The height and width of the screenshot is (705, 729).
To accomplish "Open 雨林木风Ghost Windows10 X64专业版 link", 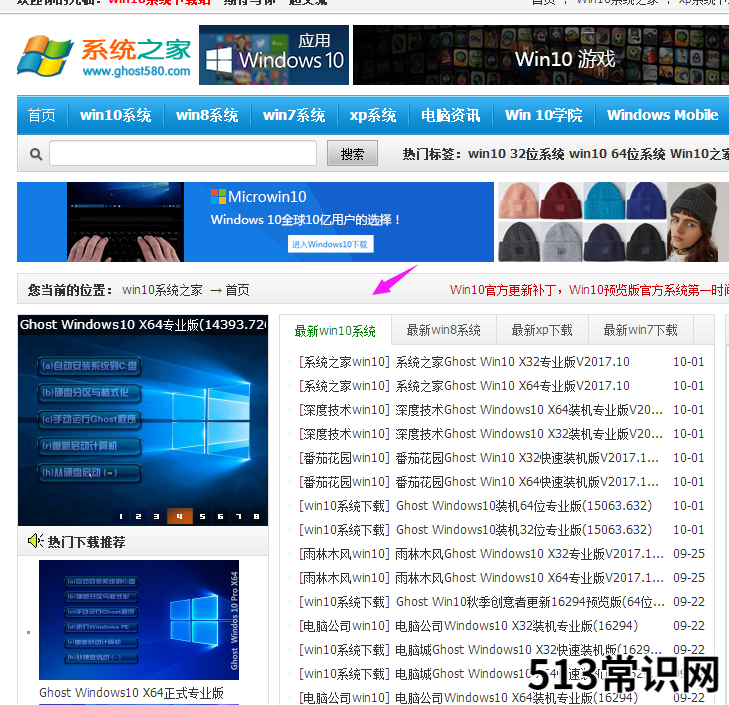I will tap(529, 578).
